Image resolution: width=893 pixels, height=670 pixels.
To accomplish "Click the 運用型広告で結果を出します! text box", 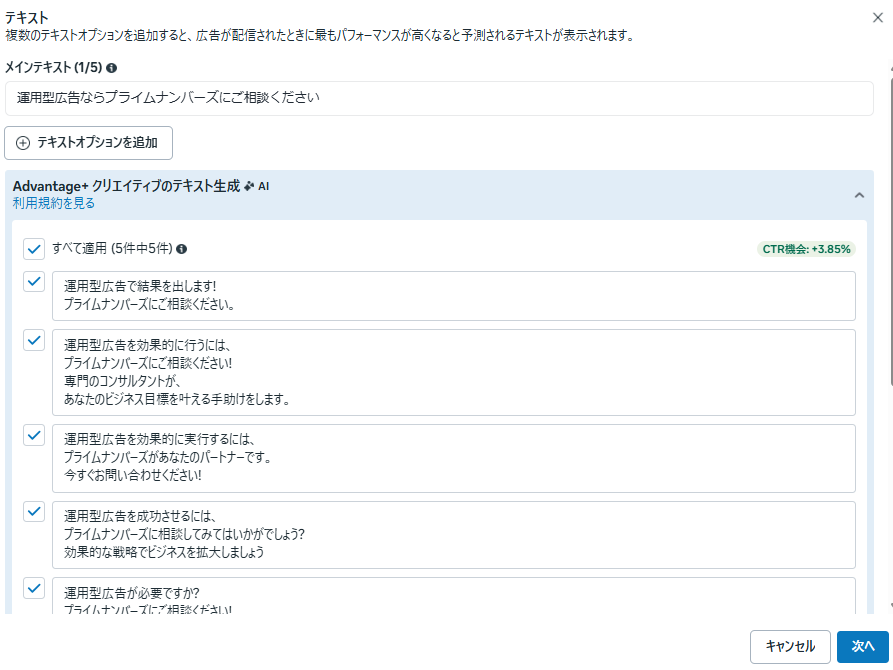I will click(x=453, y=295).
